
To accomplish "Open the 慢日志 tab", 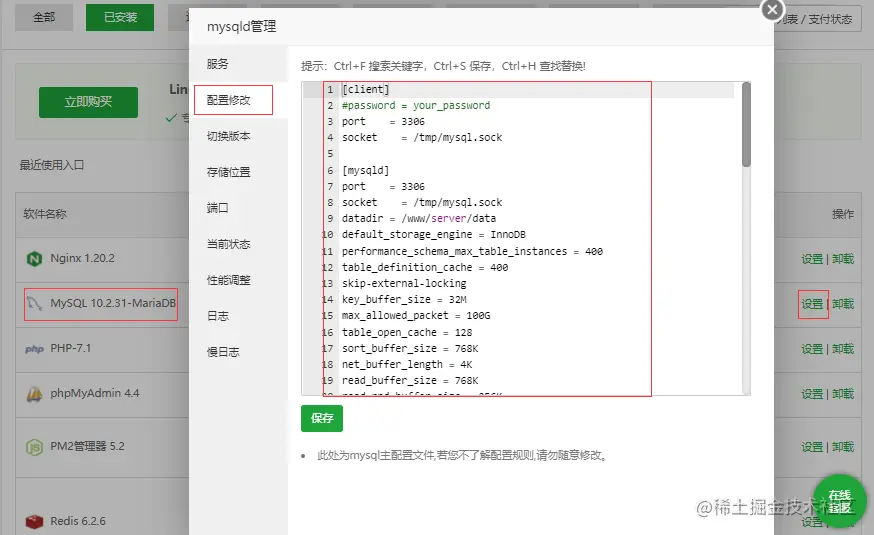I will [223, 352].
